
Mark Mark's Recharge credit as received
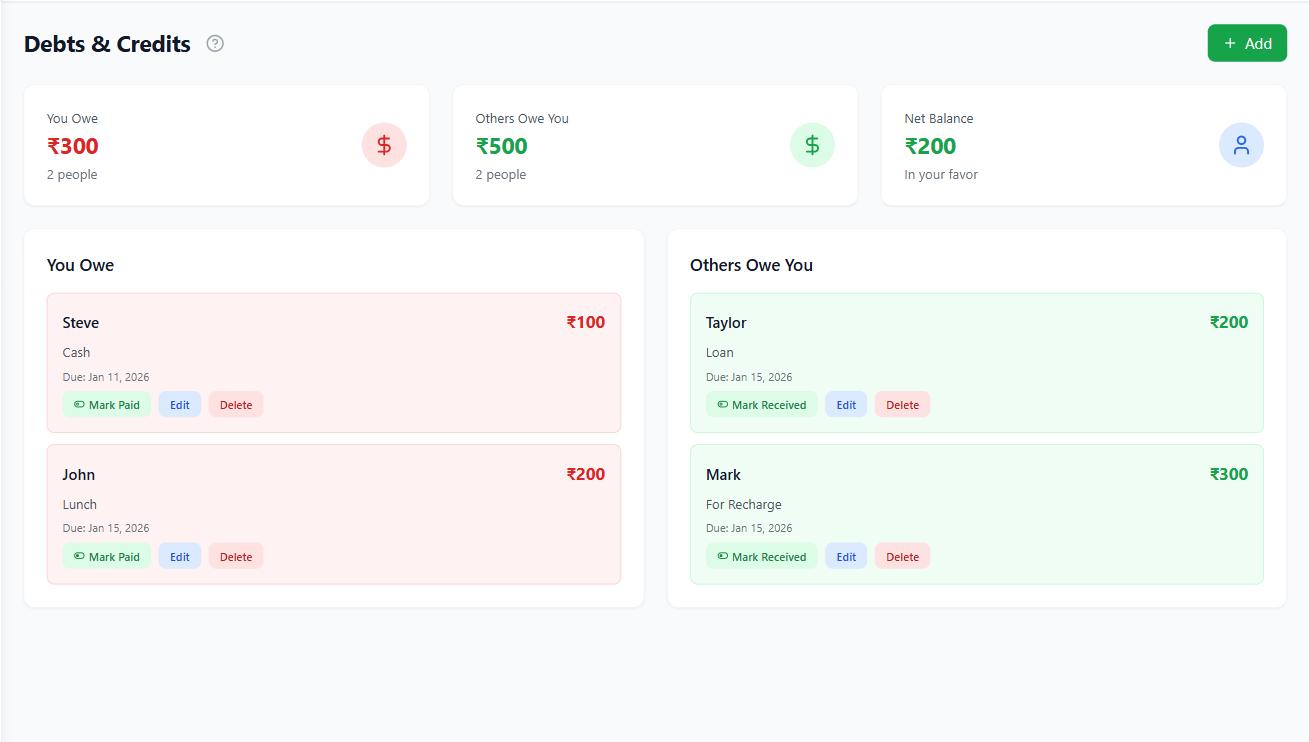[x=761, y=556]
